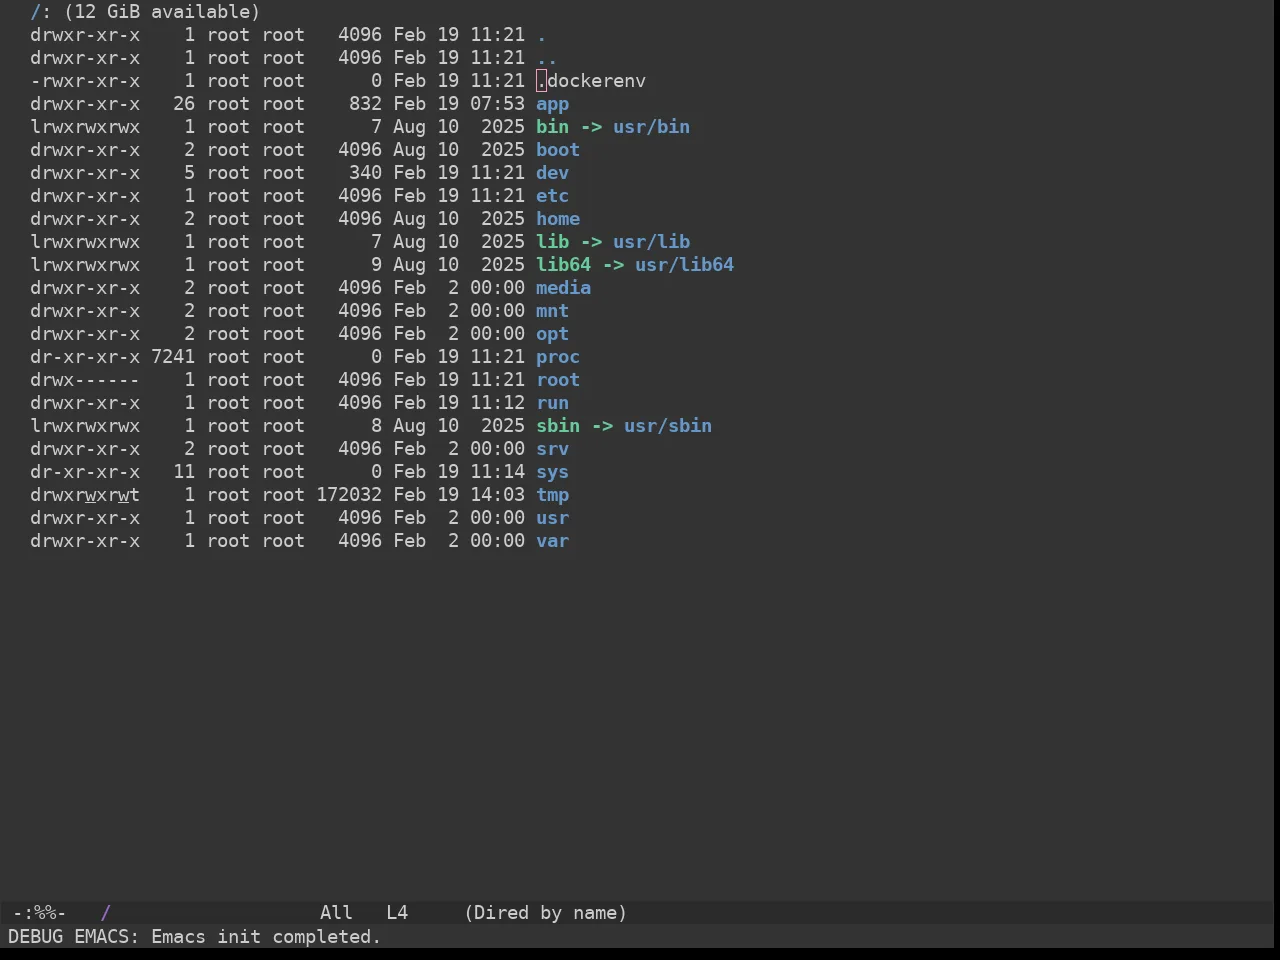Open the media directory

[x=563, y=288]
